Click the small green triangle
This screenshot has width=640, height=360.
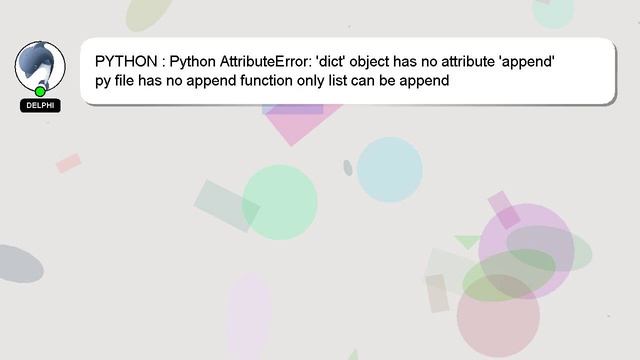point(467,242)
